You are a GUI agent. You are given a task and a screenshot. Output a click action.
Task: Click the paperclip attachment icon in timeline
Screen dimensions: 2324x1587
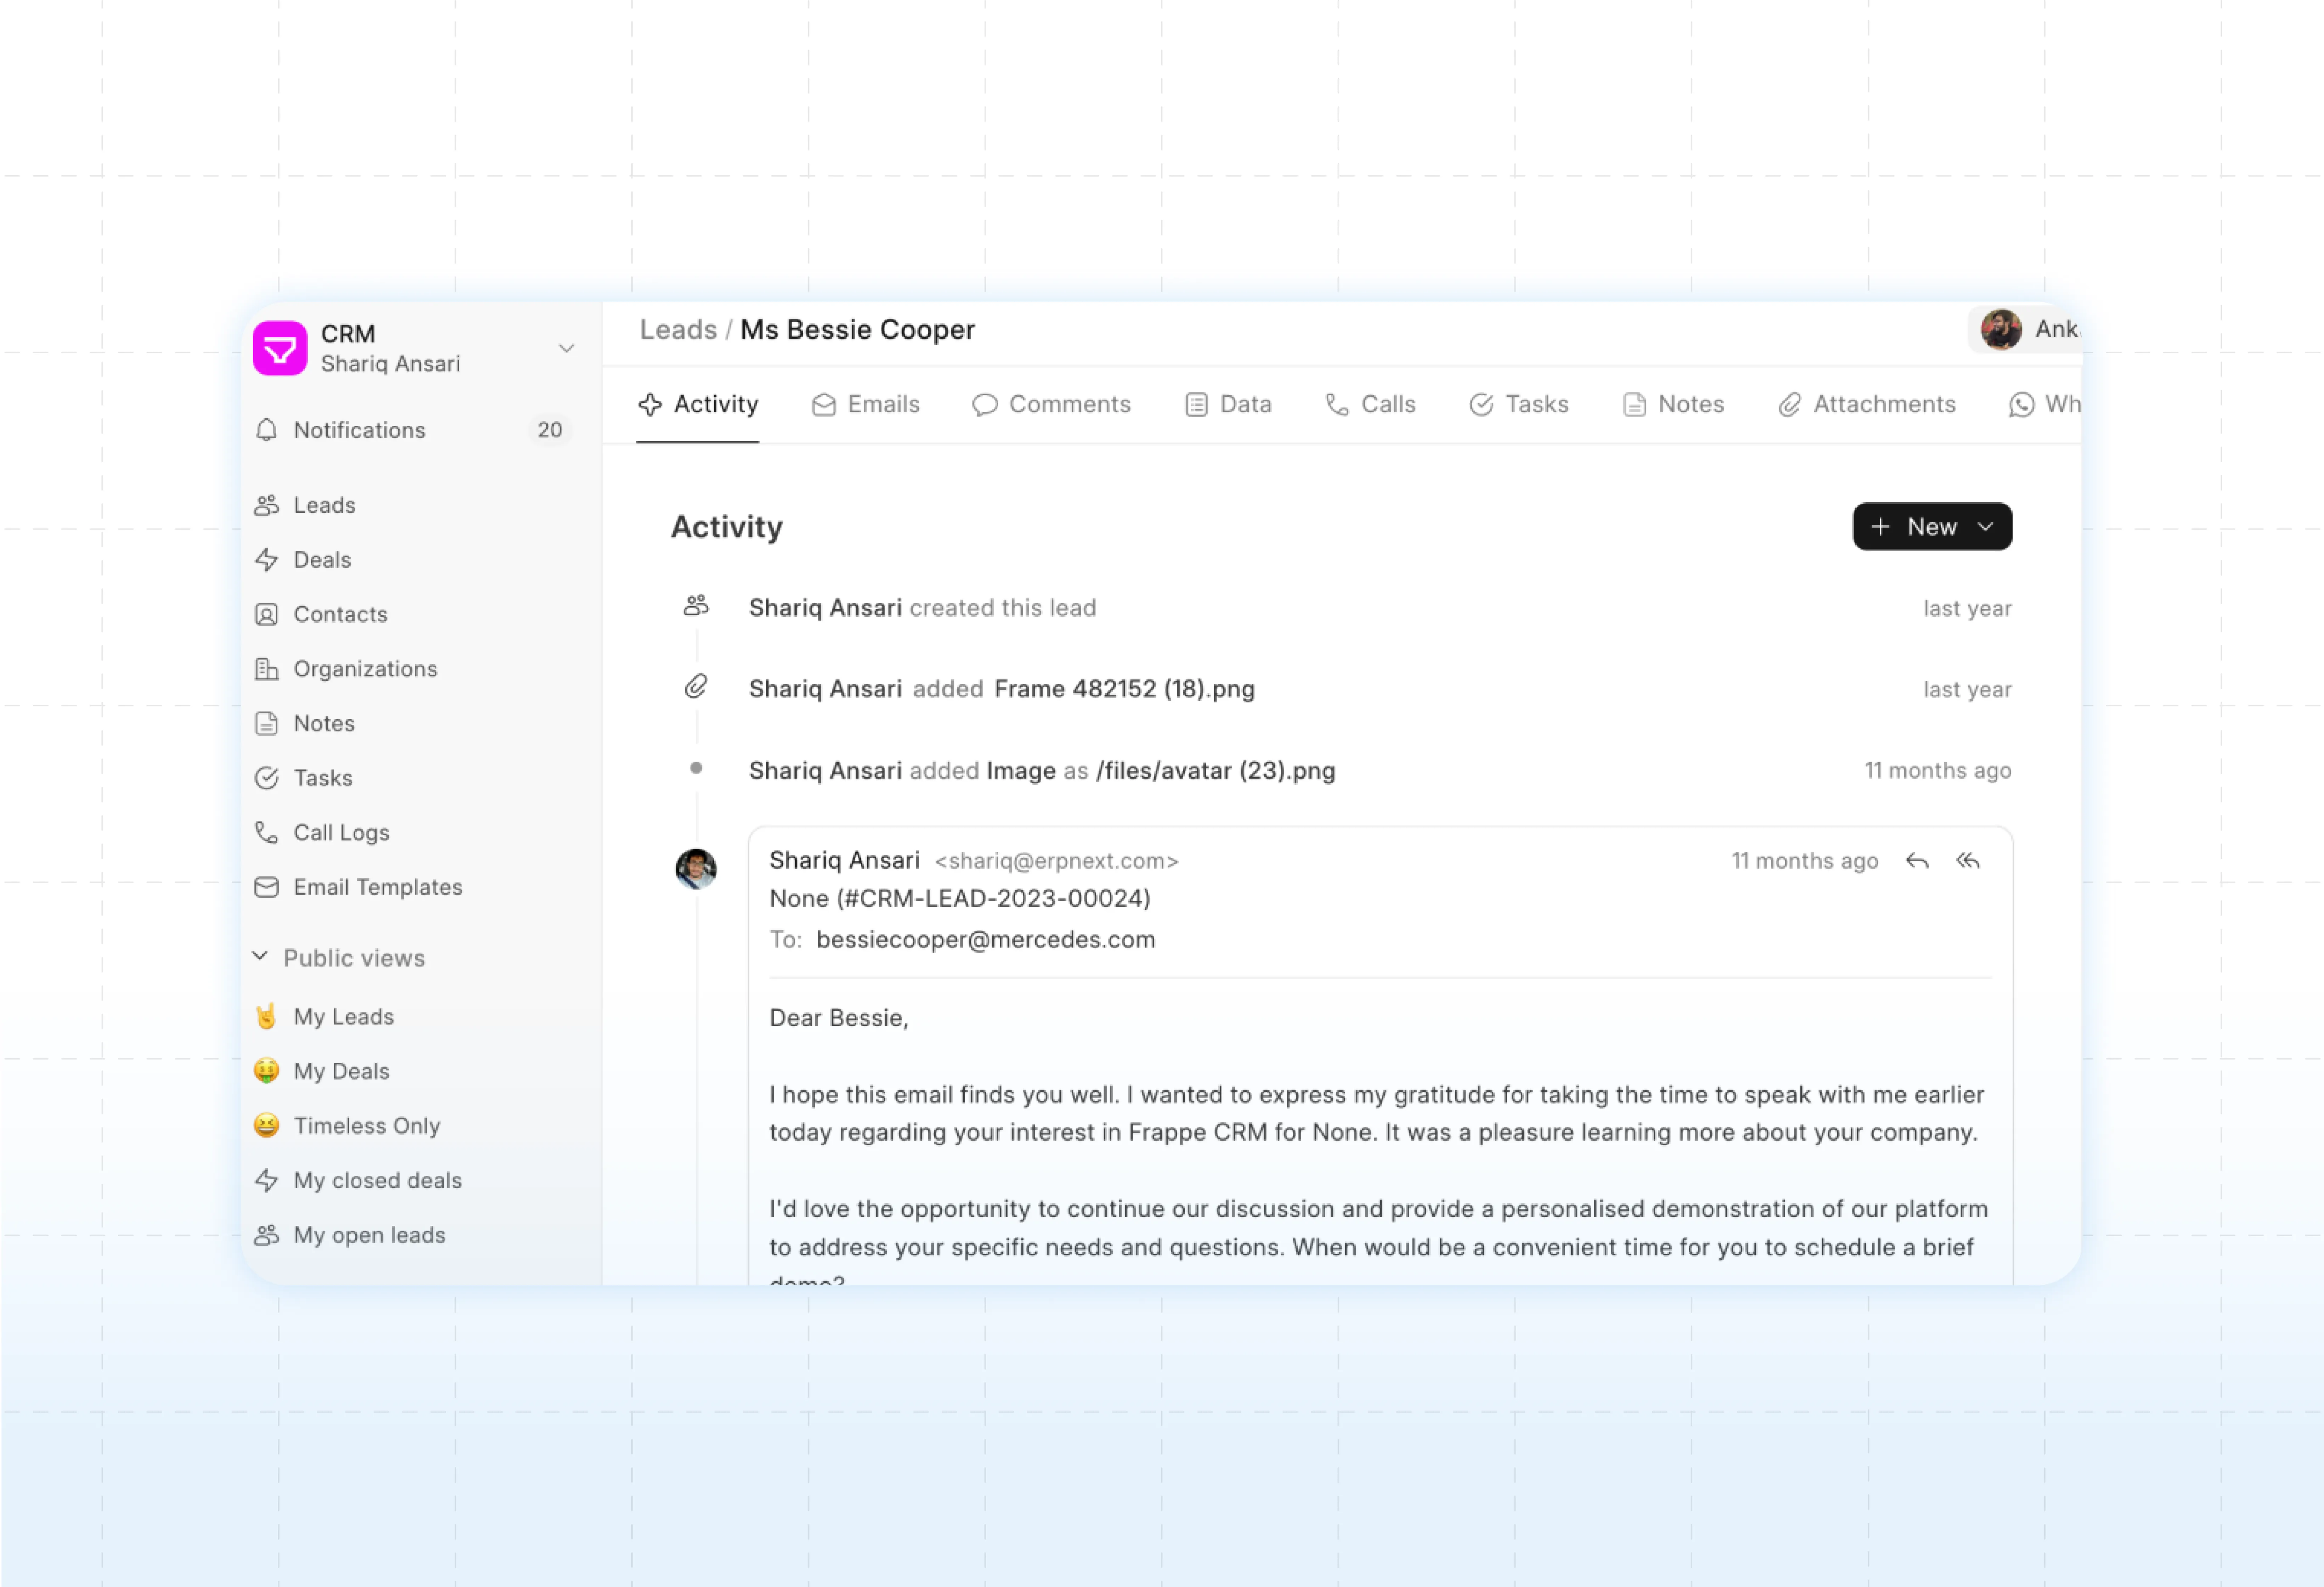pos(696,687)
